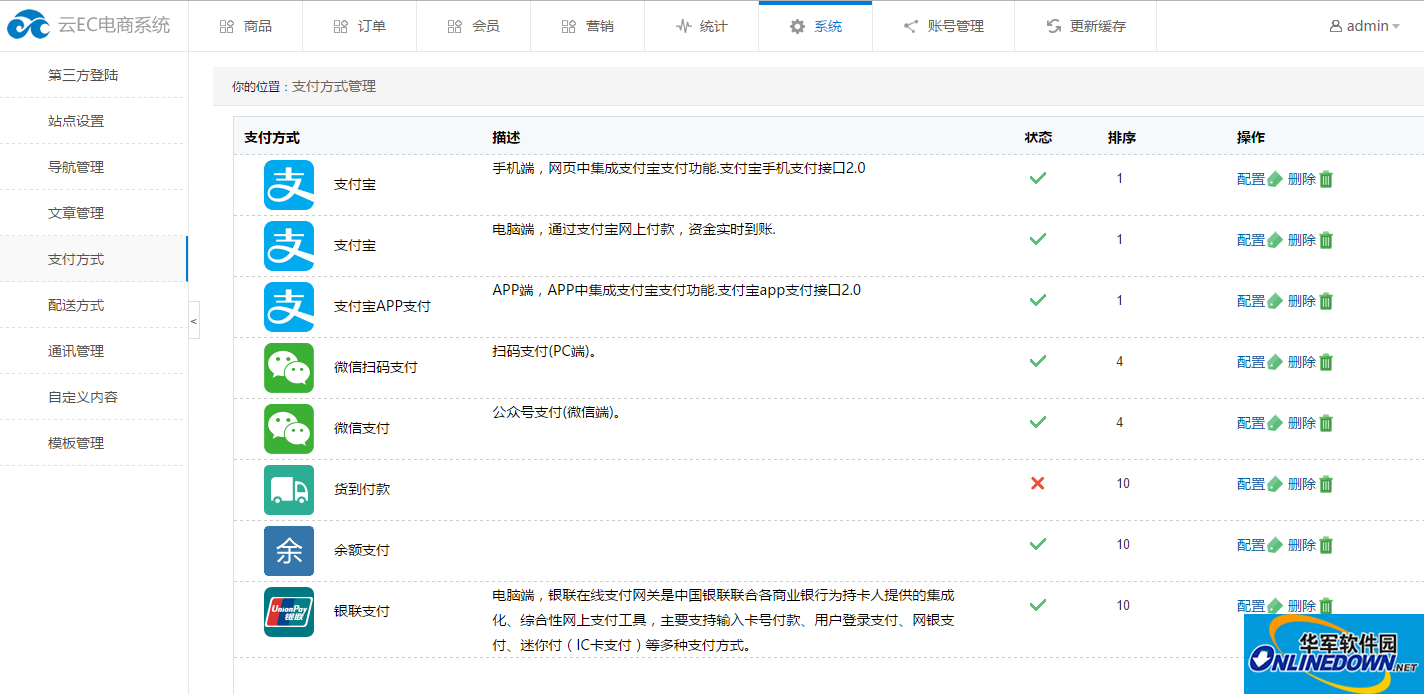This screenshot has width=1424, height=694.
Task: Click the 配置 link for 微信支付
Action: (x=1251, y=423)
